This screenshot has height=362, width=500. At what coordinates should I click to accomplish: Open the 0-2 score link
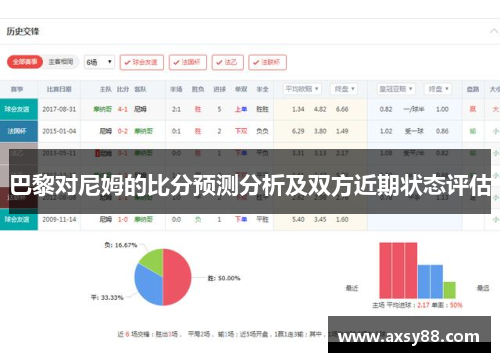pos(123,131)
